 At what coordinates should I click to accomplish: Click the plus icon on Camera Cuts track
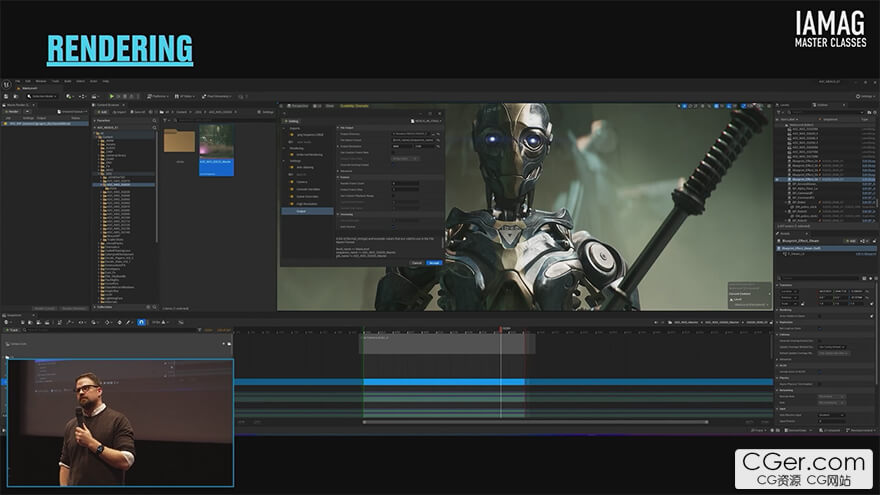coord(223,343)
